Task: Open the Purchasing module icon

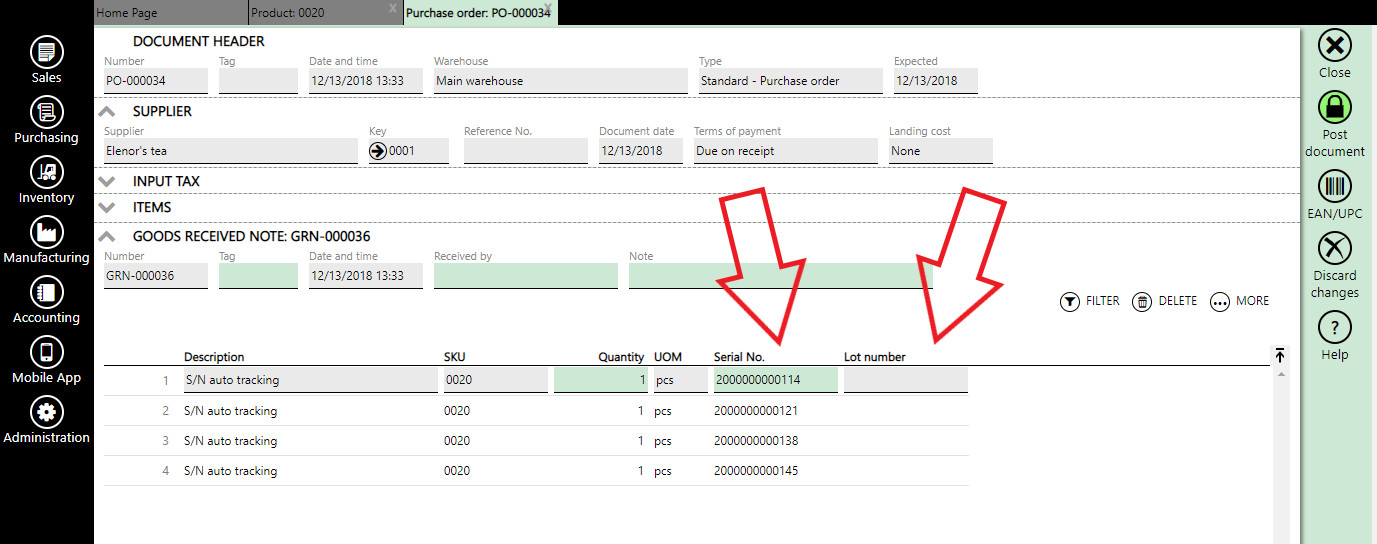Action: coord(46,113)
